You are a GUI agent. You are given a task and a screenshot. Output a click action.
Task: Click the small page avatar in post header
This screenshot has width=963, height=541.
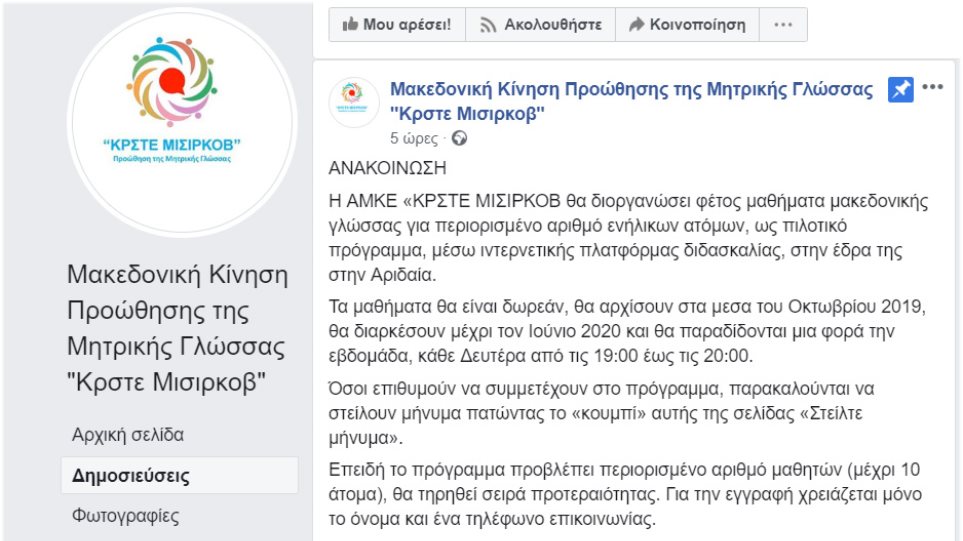353,102
